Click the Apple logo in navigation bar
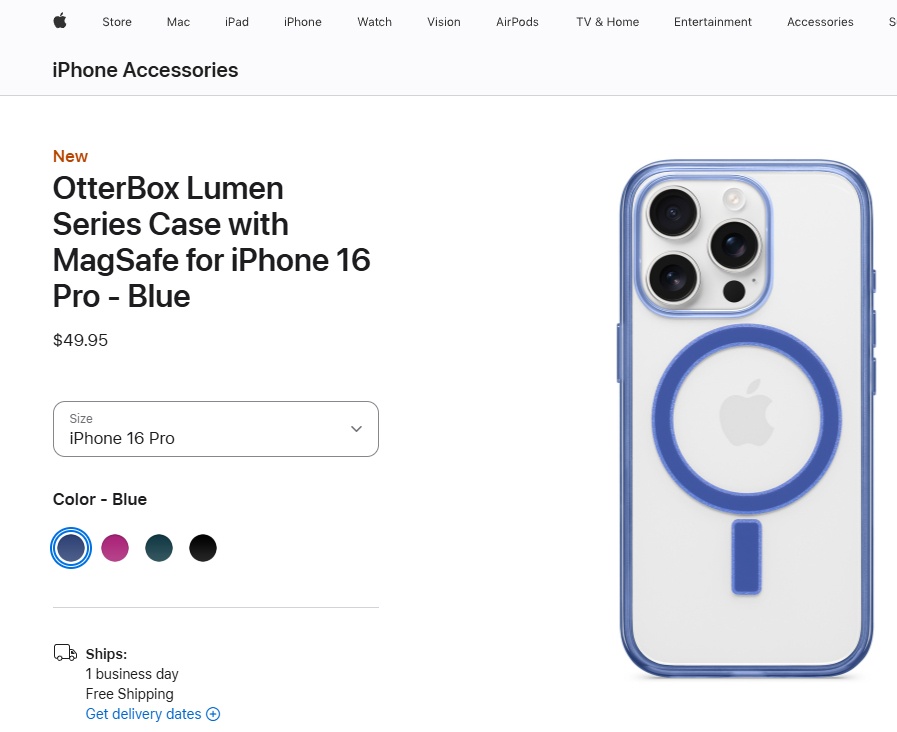This screenshot has height=732, width=897. pyautogui.click(x=60, y=21)
